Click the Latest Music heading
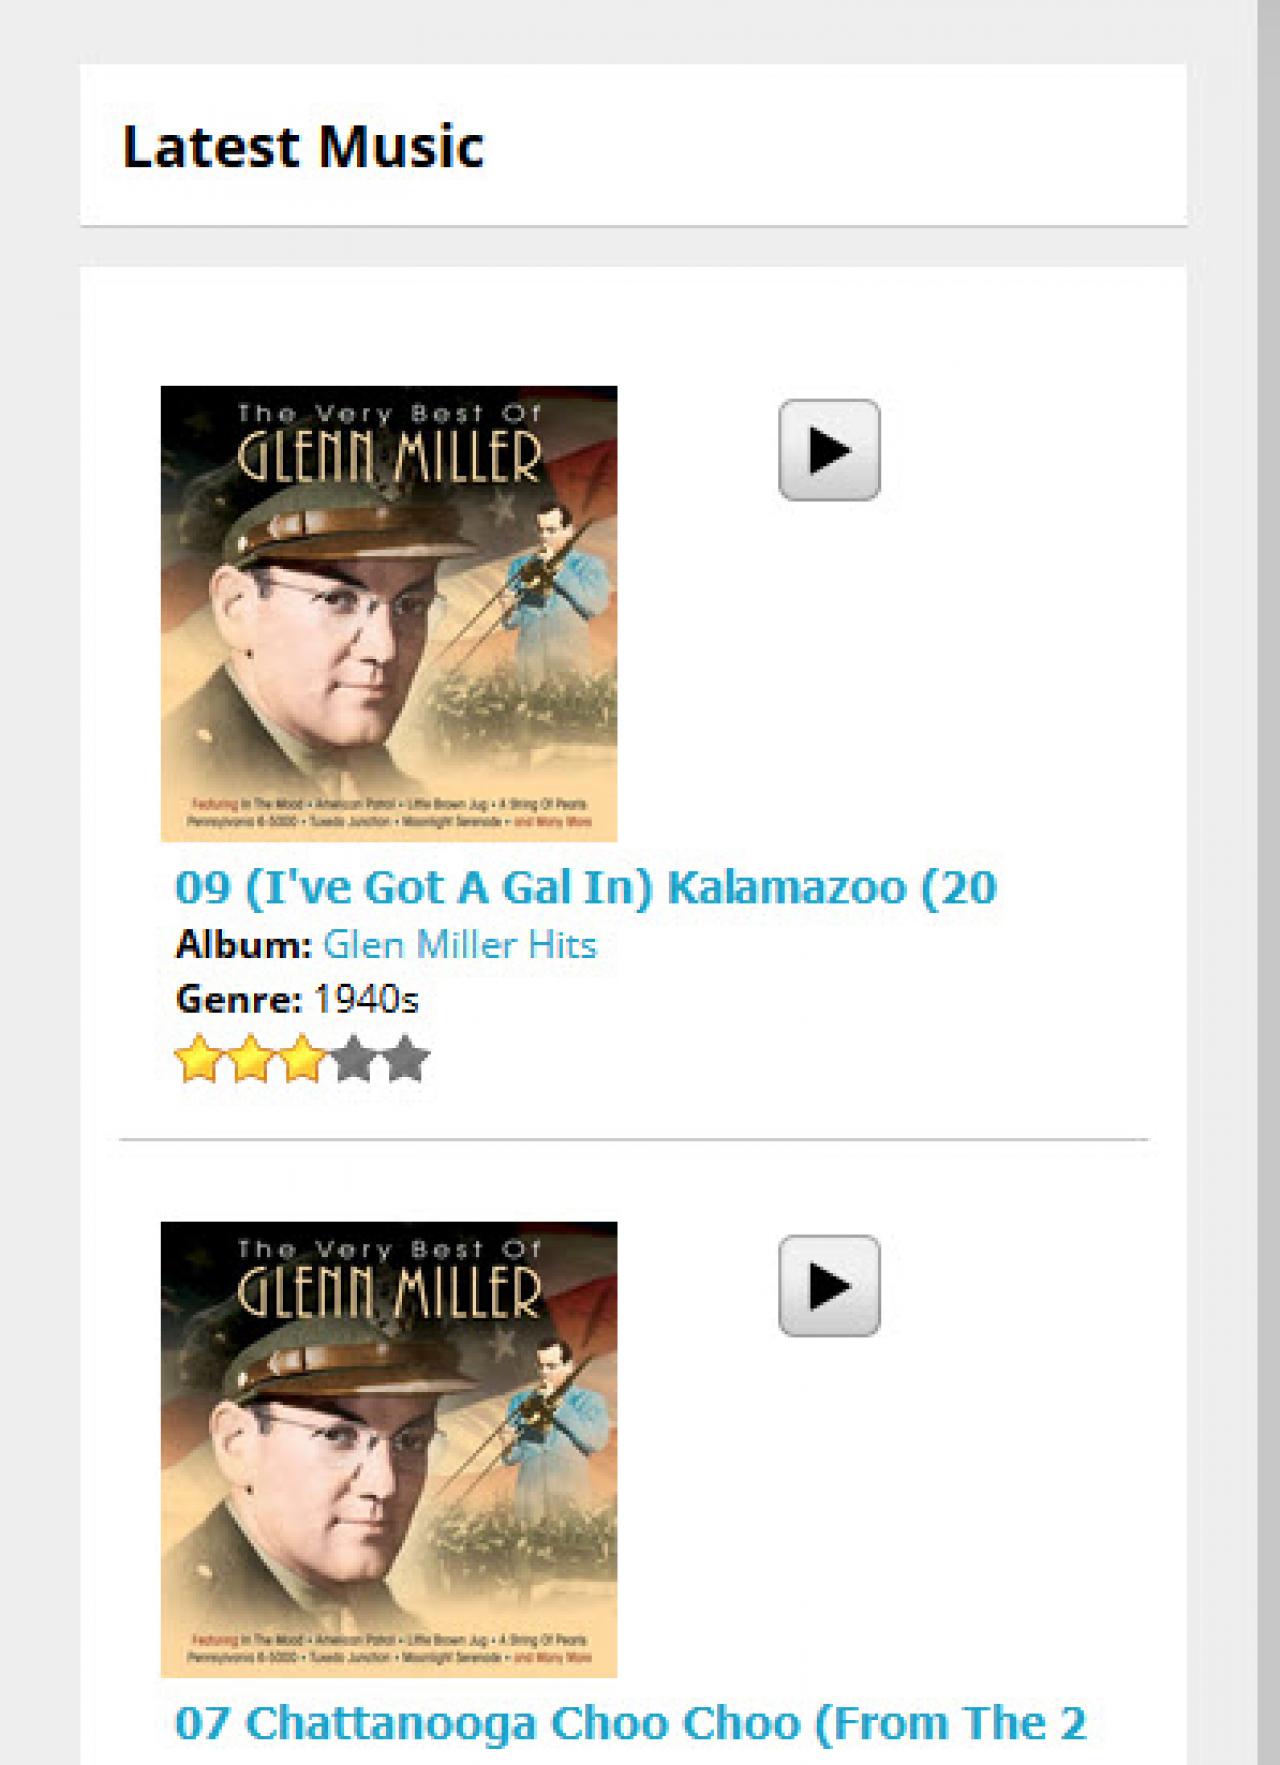 coord(303,146)
